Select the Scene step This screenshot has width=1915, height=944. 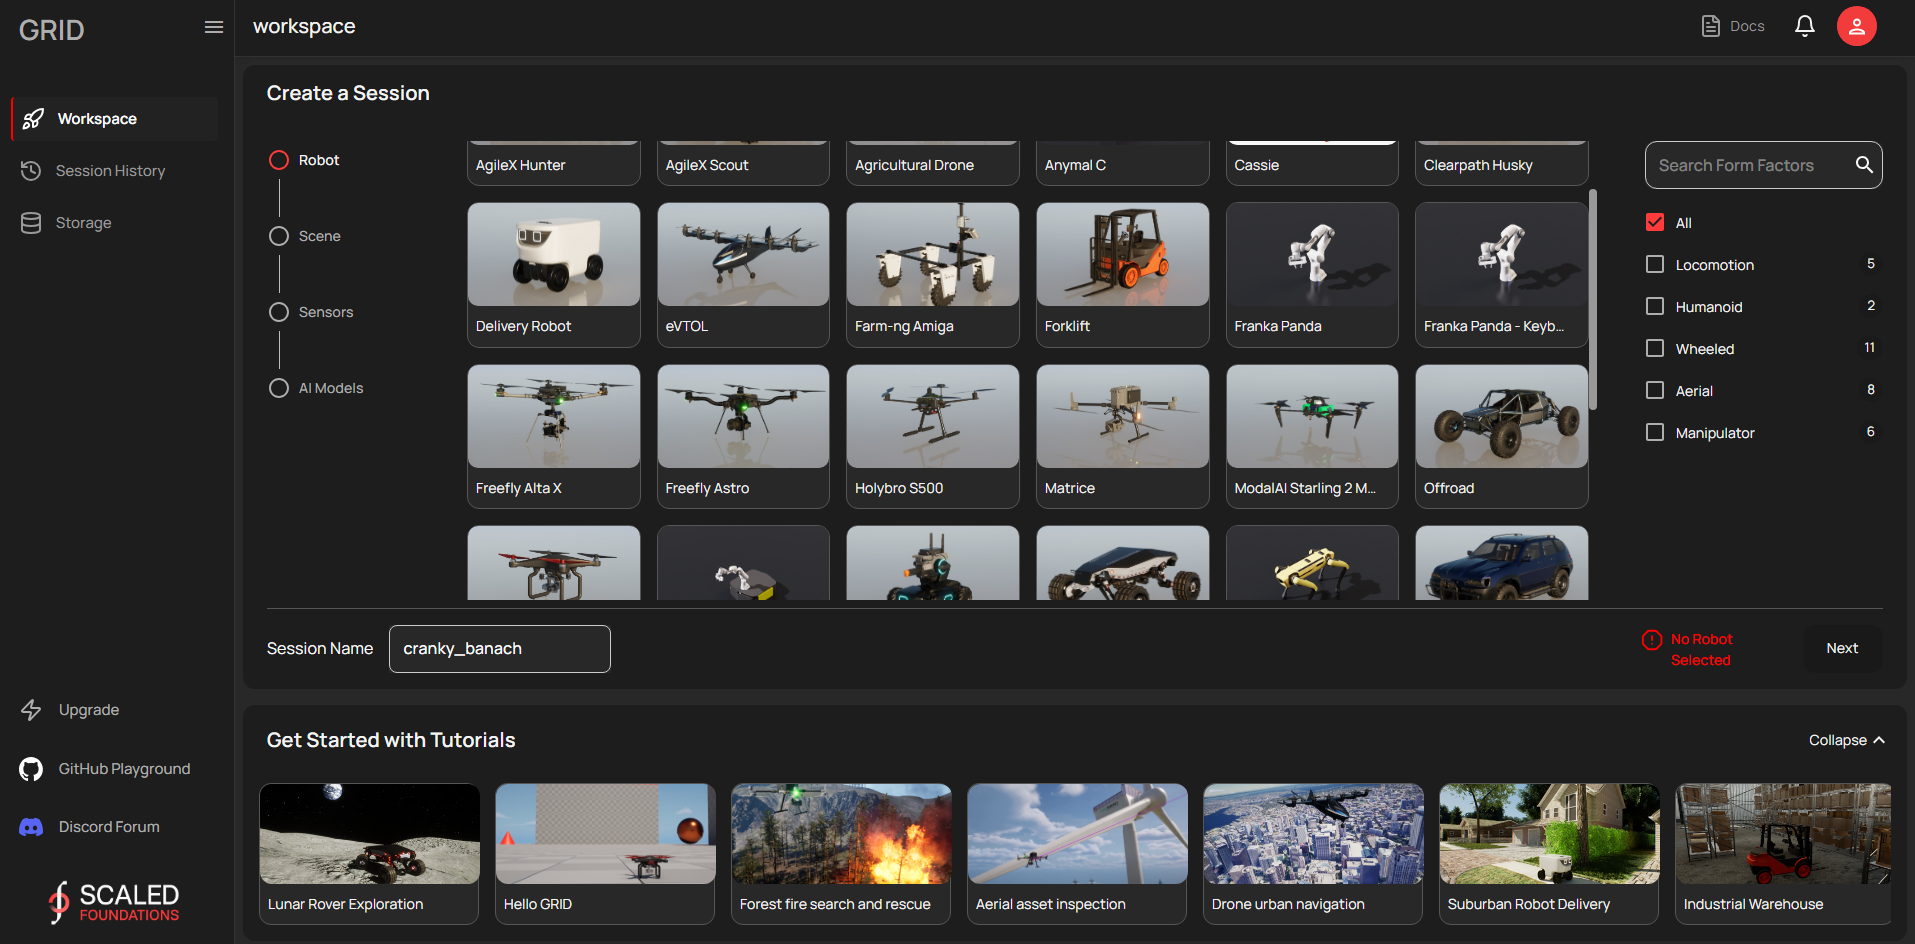click(306, 236)
